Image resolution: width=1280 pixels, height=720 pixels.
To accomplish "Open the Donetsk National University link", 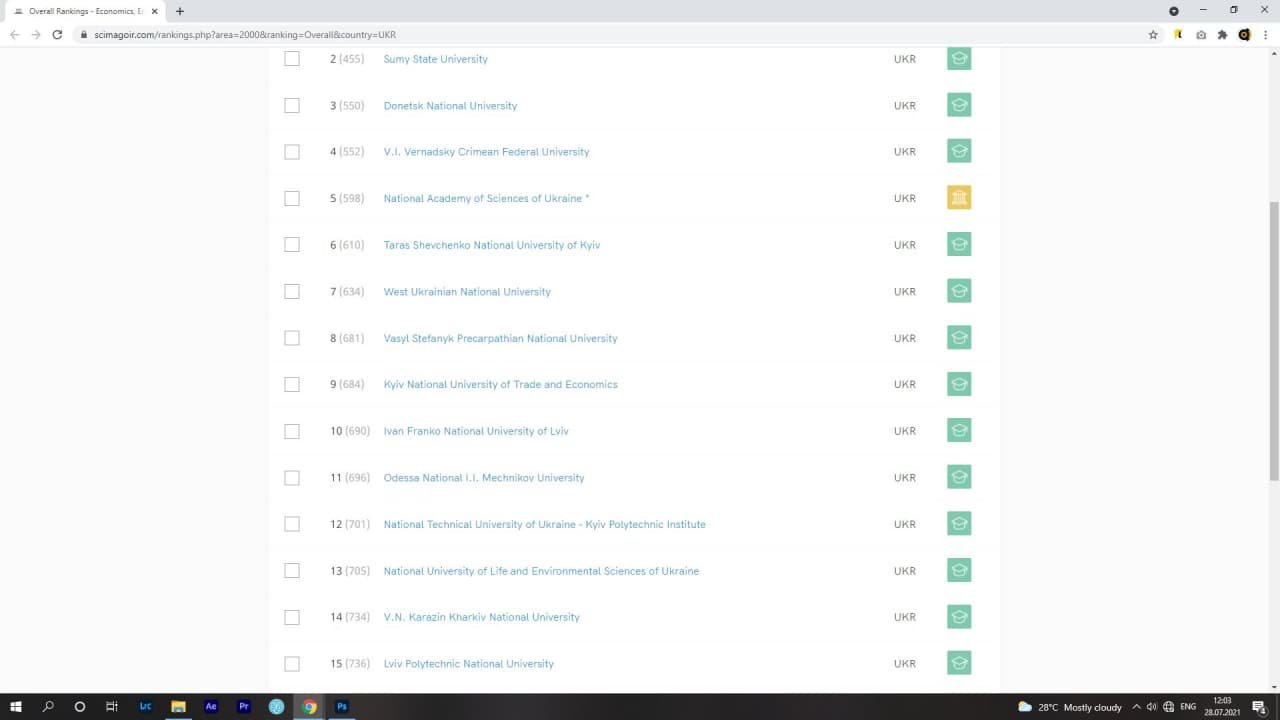I will pos(450,105).
